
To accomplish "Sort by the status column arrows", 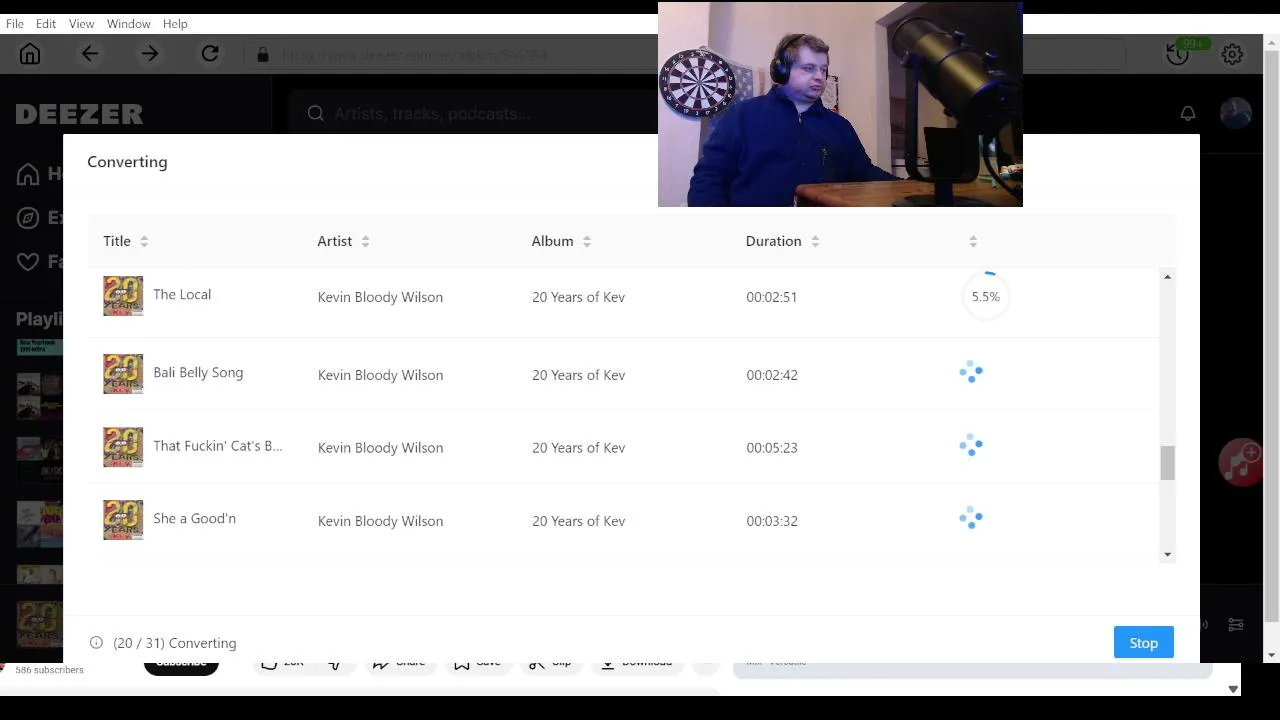I will point(973,241).
